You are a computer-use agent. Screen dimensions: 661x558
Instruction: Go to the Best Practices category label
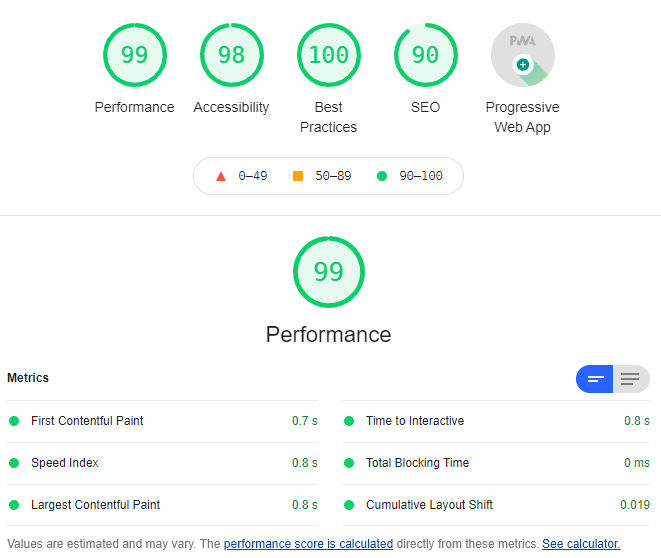pos(328,117)
